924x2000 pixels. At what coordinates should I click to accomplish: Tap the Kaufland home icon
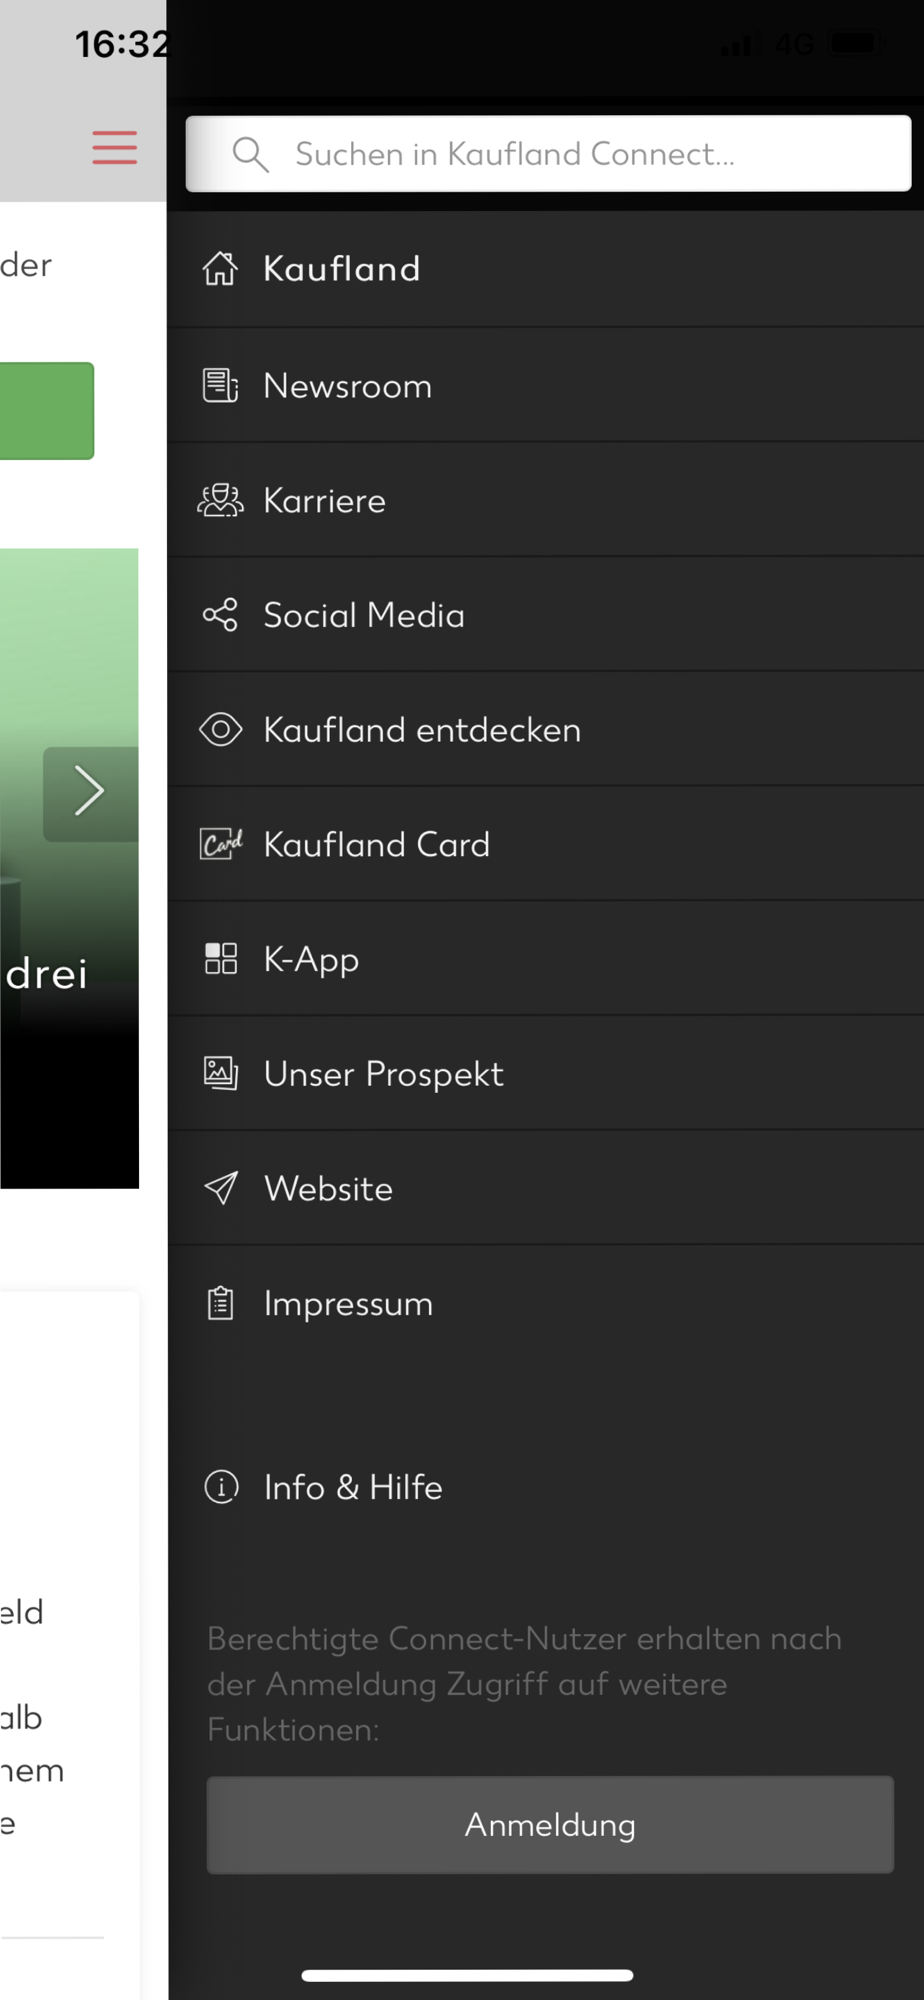coord(220,269)
